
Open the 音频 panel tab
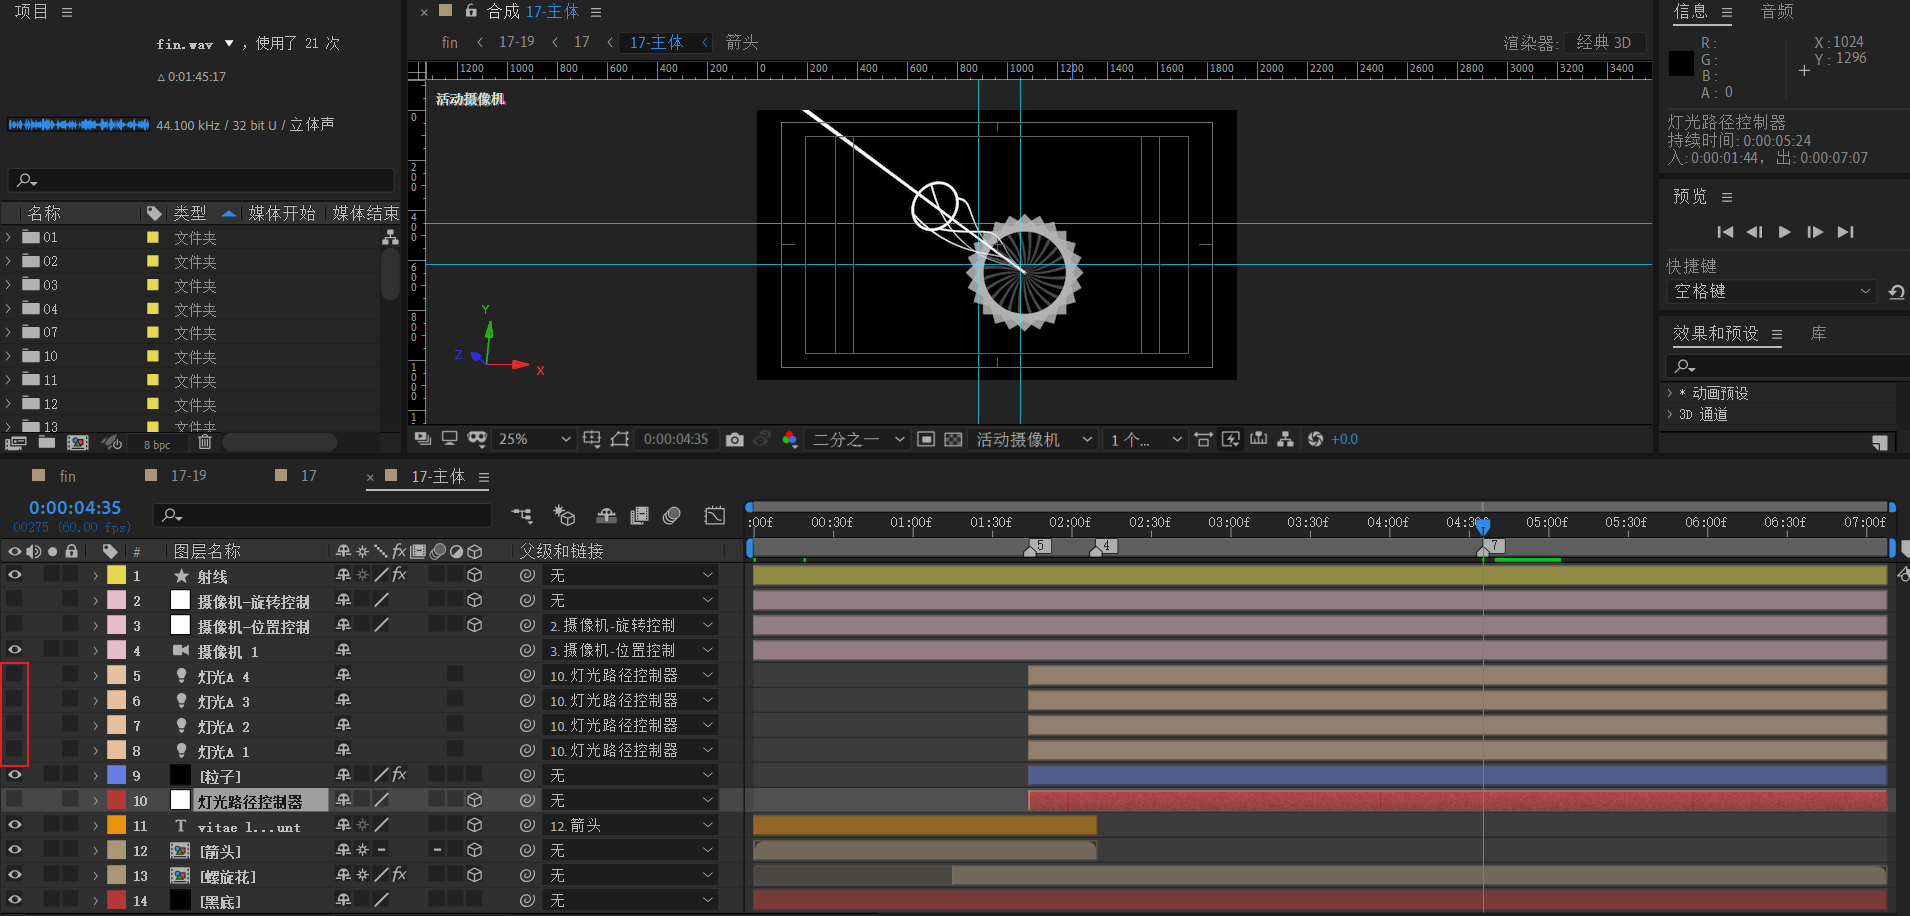[x=1776, y=12]
